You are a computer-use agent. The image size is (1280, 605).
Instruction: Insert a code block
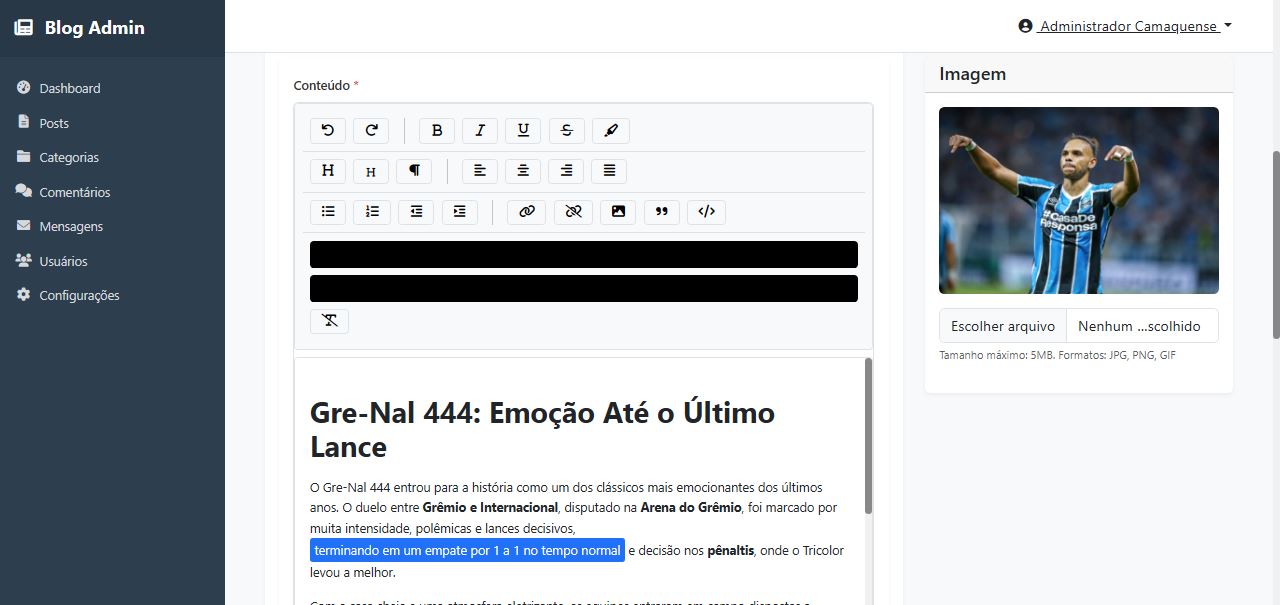[x=707, y=212]
